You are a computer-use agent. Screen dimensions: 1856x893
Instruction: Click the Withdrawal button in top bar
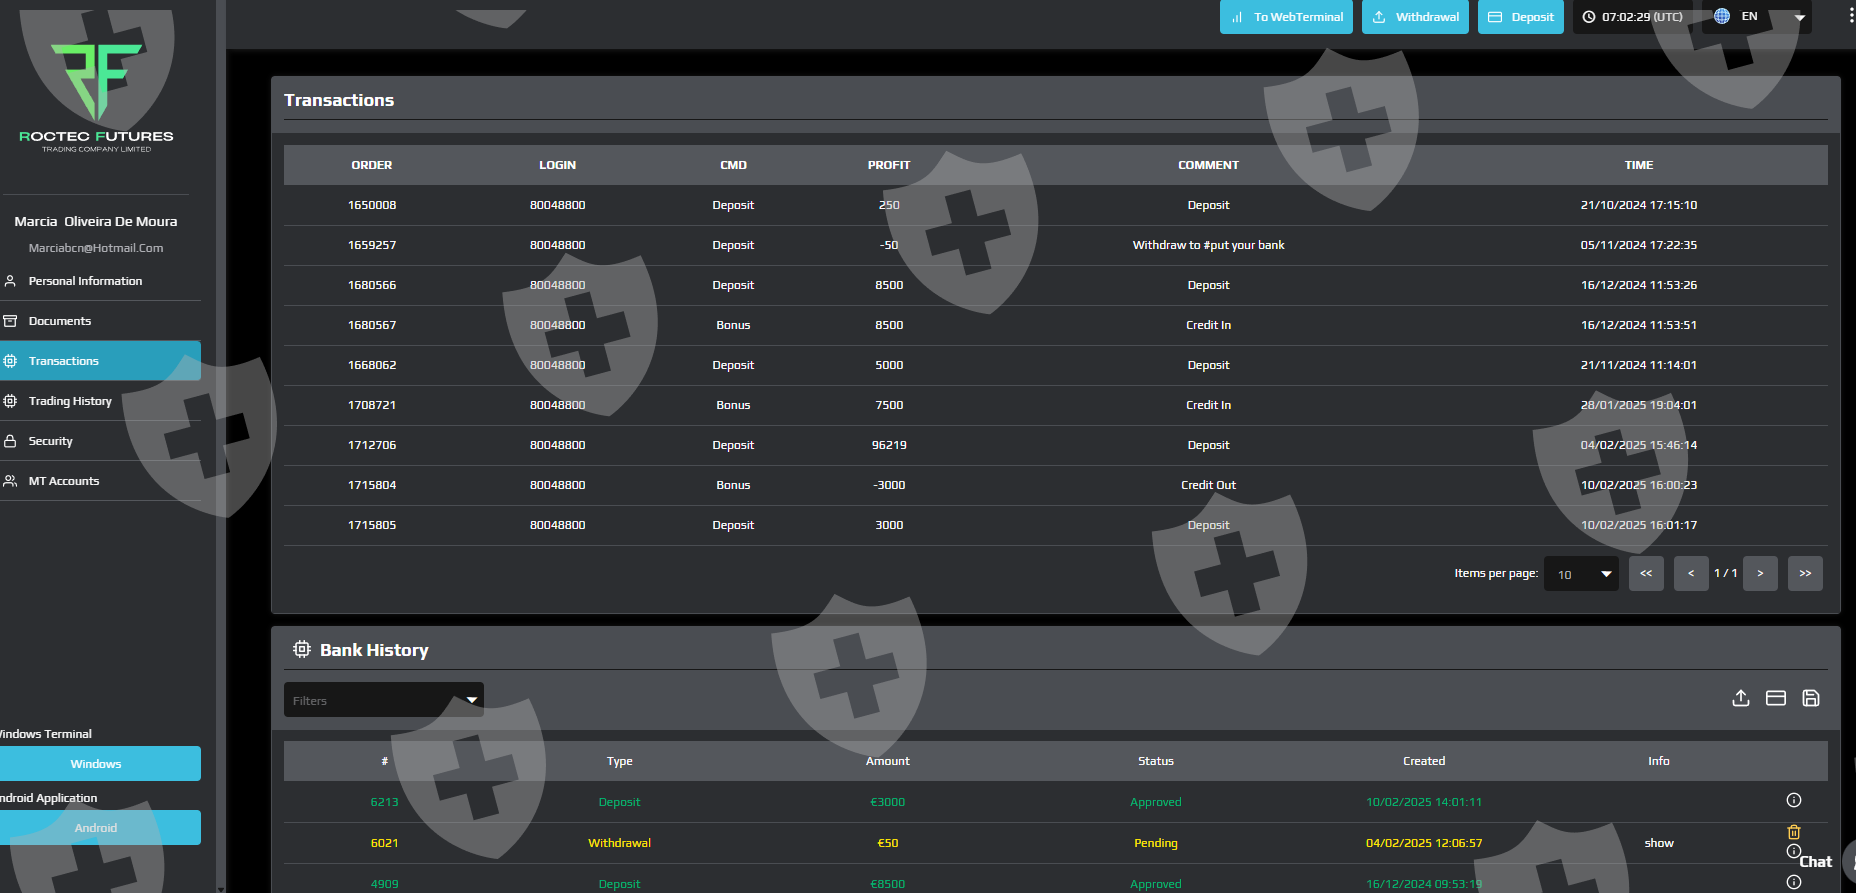pyautogui.click(x=1415, y=17)
